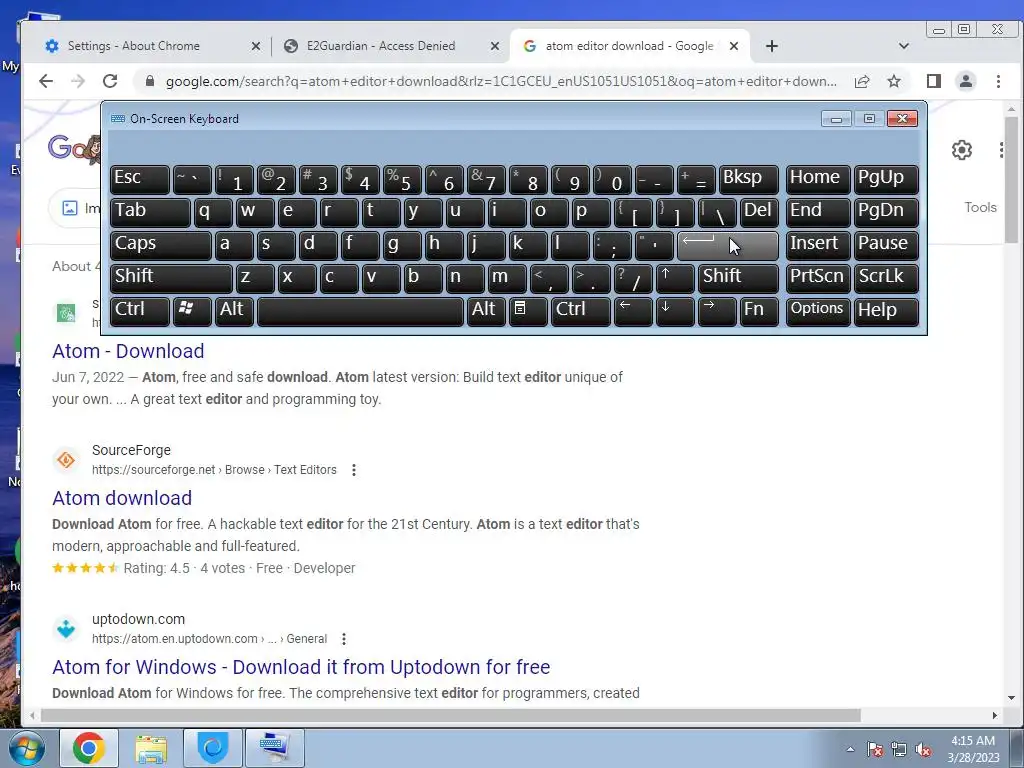Open Tools under Google search bar
The image size is (1024, 768).
(980, 208)
